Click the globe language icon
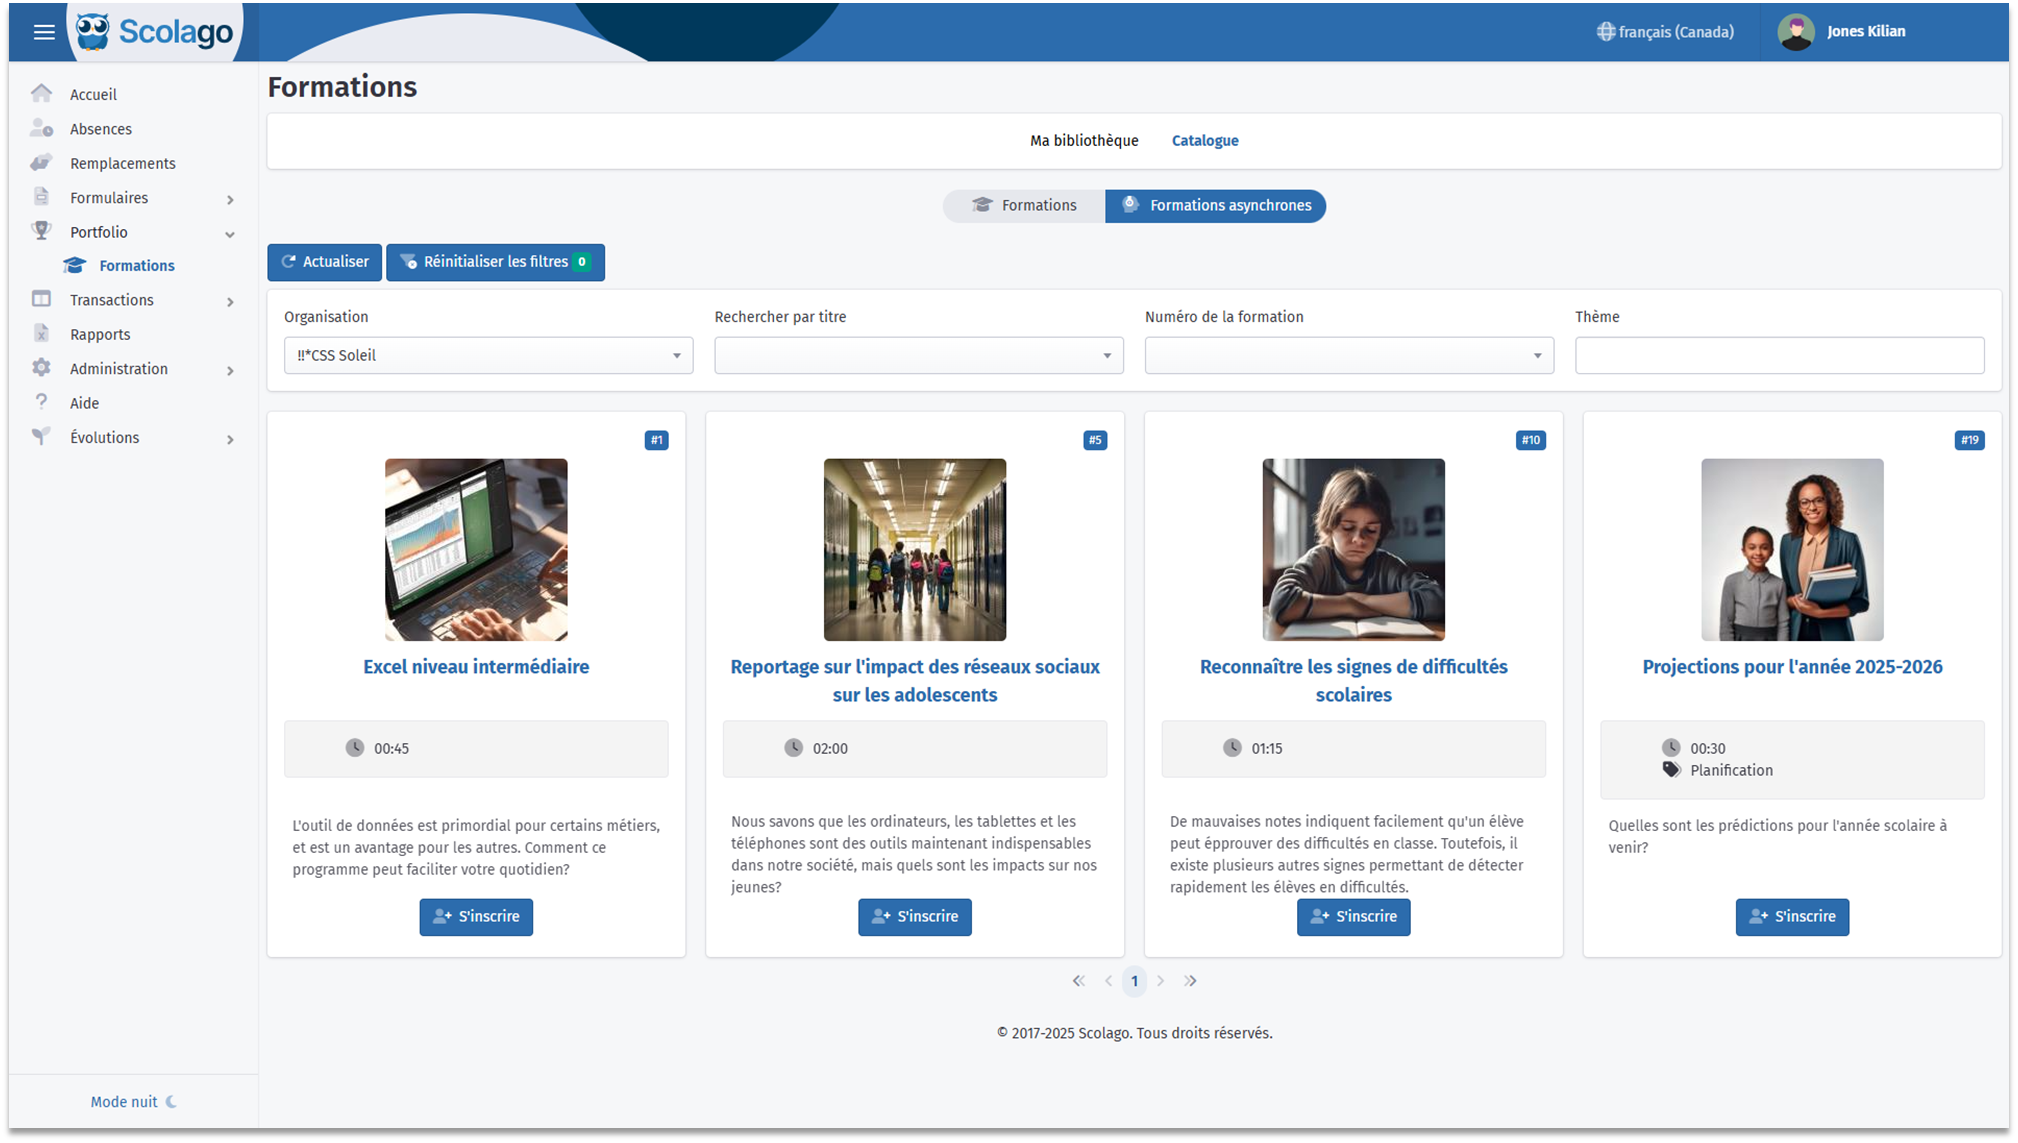 tap(1605, 32)
